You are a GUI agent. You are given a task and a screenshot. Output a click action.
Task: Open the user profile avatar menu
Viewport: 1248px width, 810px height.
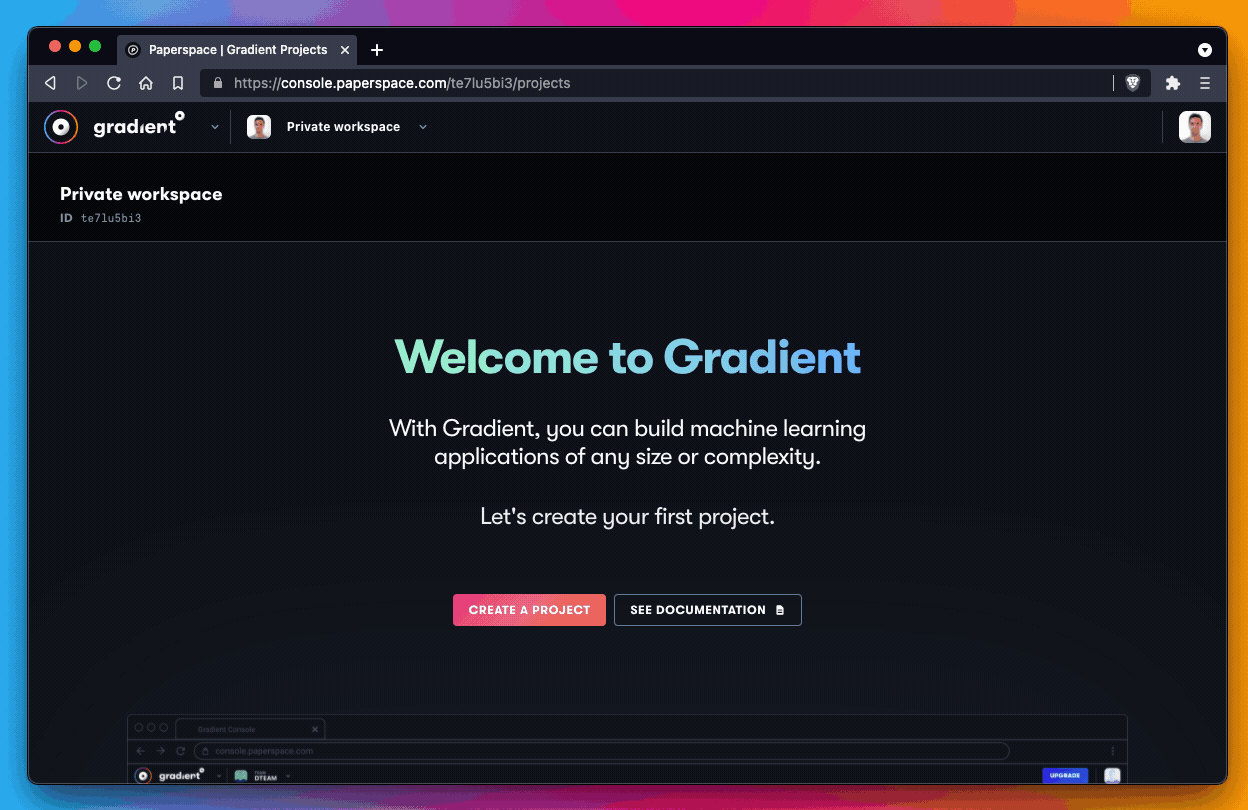pos(1195,127)
